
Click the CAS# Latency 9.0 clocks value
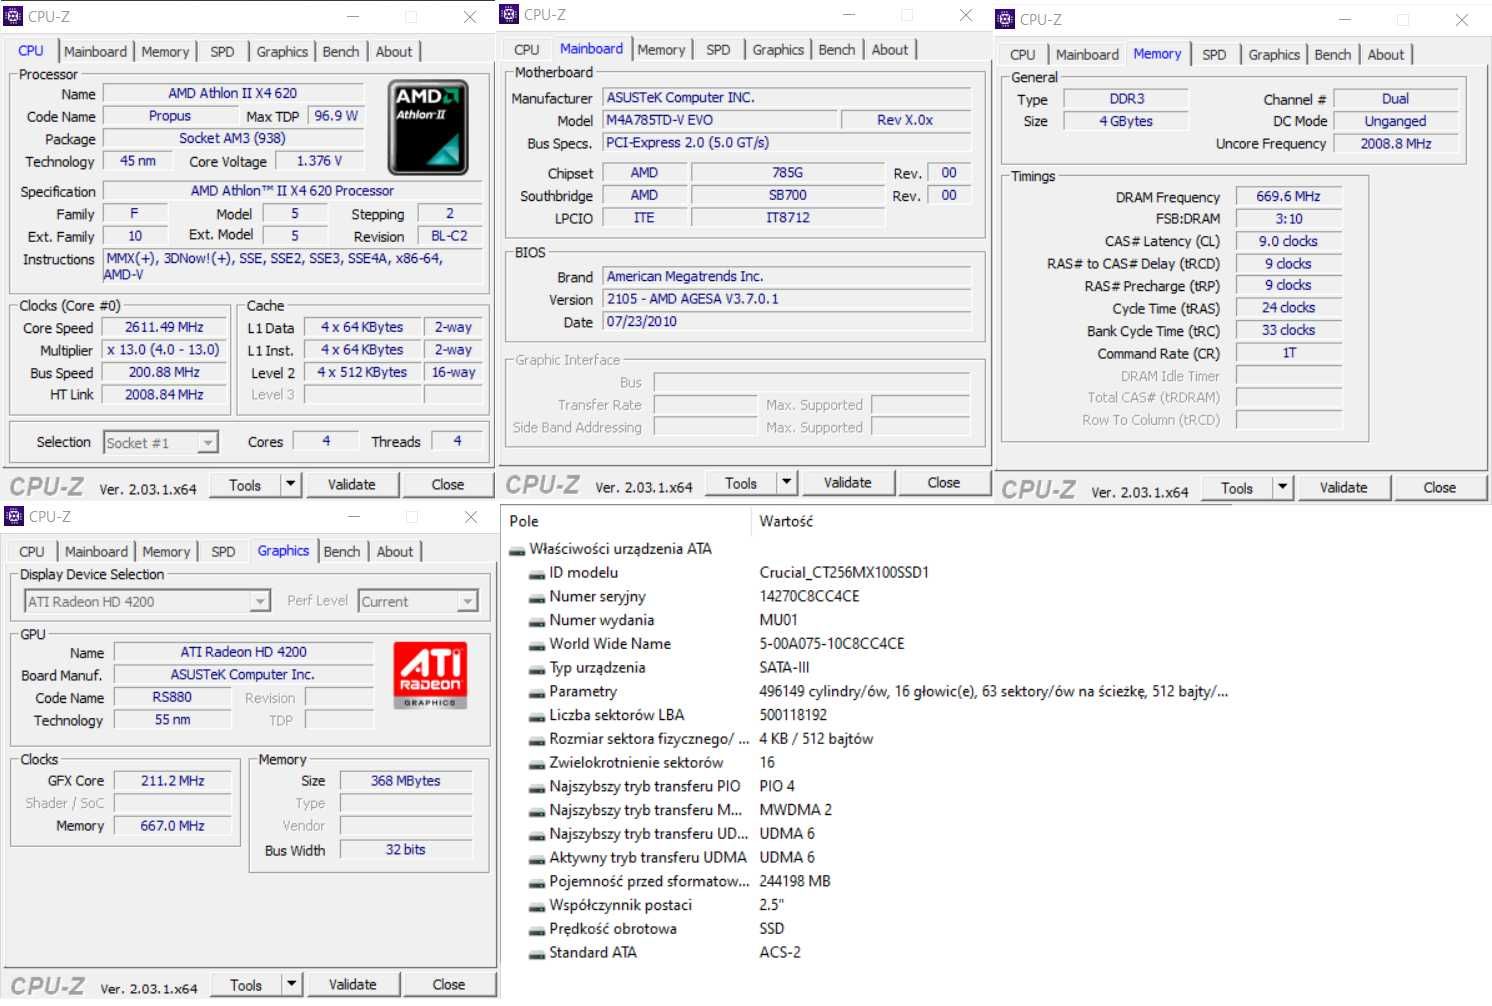1288,242
